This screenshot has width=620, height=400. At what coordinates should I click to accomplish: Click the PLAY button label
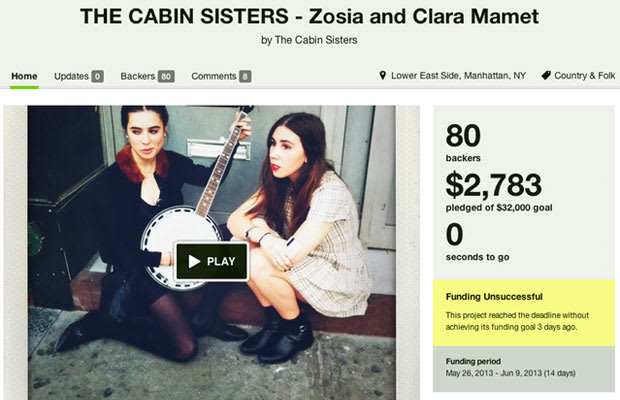221,261
